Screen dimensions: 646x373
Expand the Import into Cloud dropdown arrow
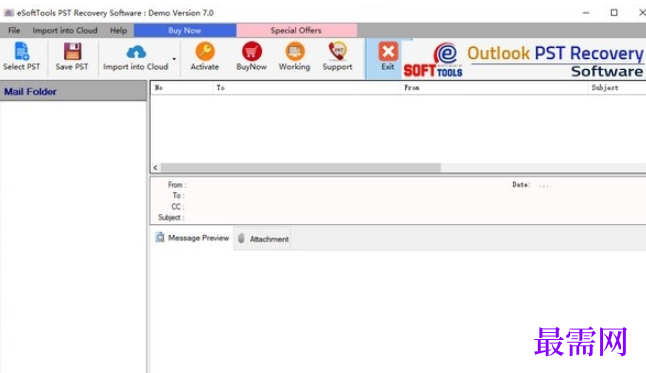tap(174, 59)
